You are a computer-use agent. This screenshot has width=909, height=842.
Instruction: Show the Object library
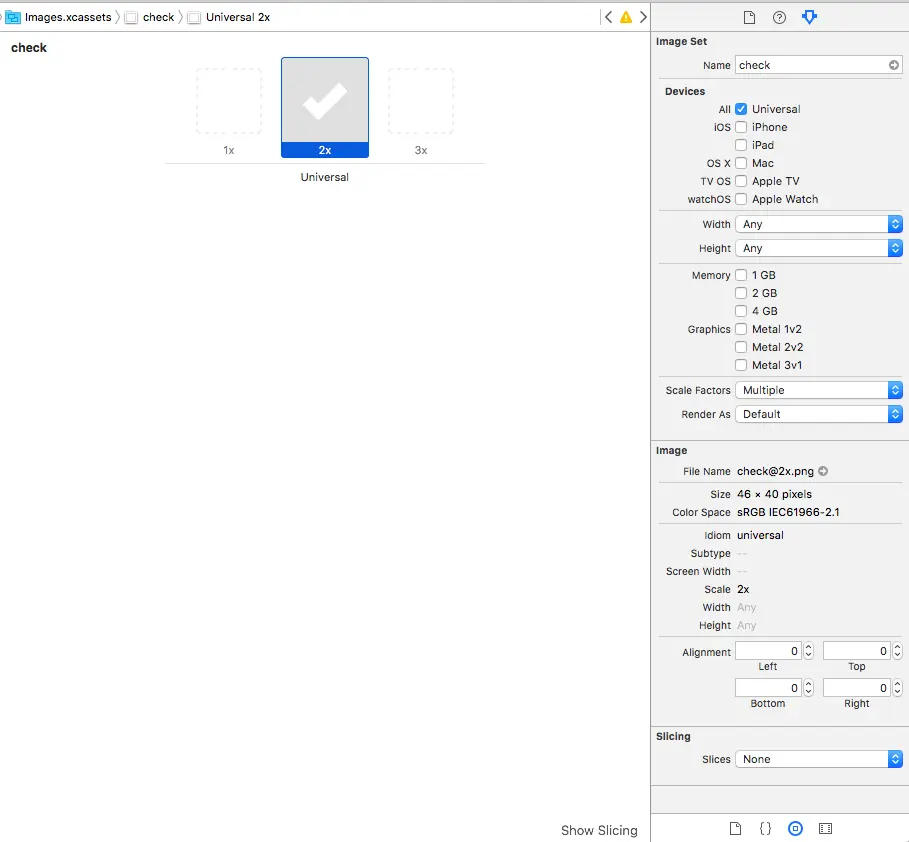click(x=795, y=828)
